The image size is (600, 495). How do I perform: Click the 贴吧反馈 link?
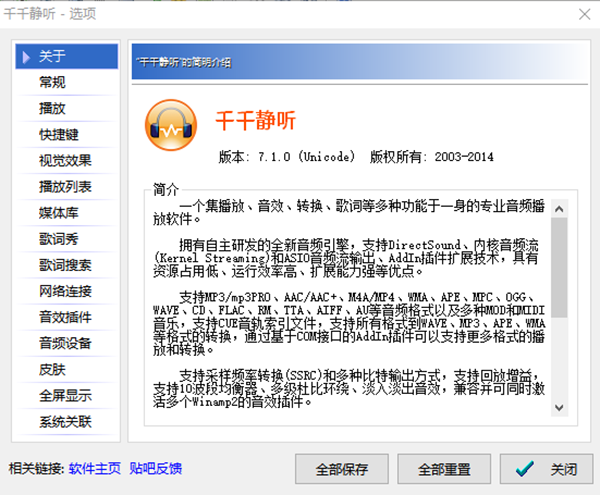coord(155,468)
